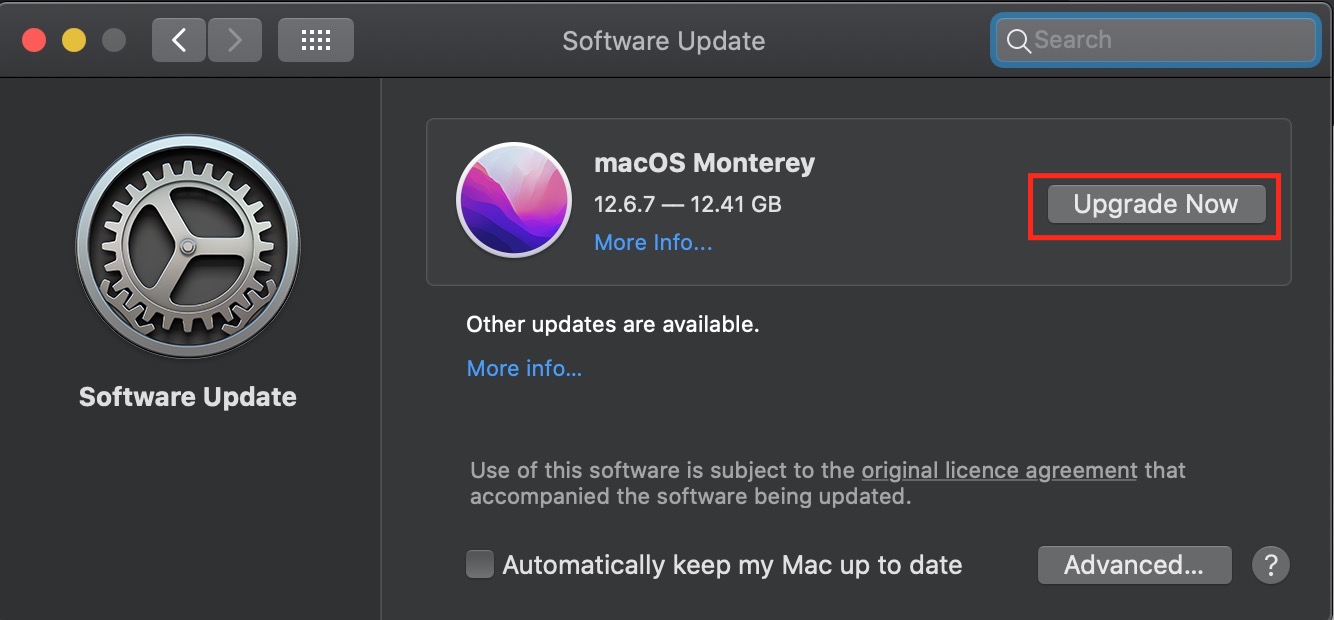Click the Software Update window title

coord(664,41)
